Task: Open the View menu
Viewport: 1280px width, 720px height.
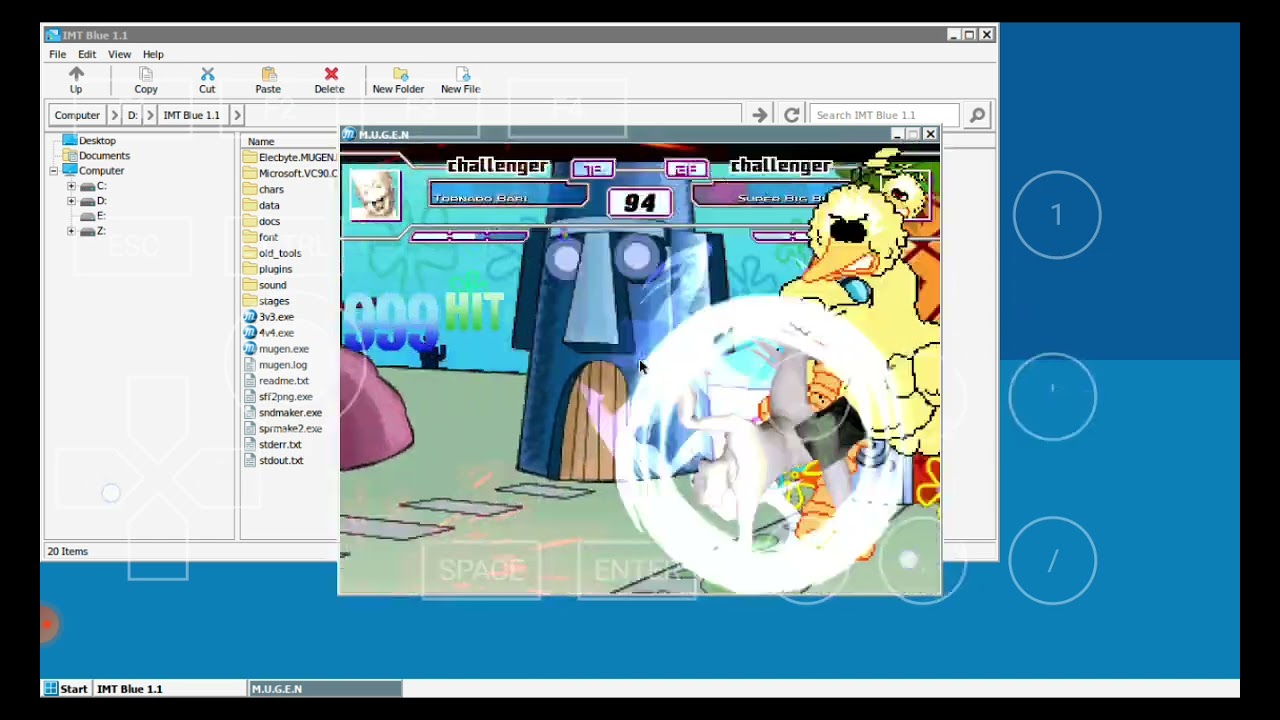Action: pyautogui.click(x=119, y=54)
